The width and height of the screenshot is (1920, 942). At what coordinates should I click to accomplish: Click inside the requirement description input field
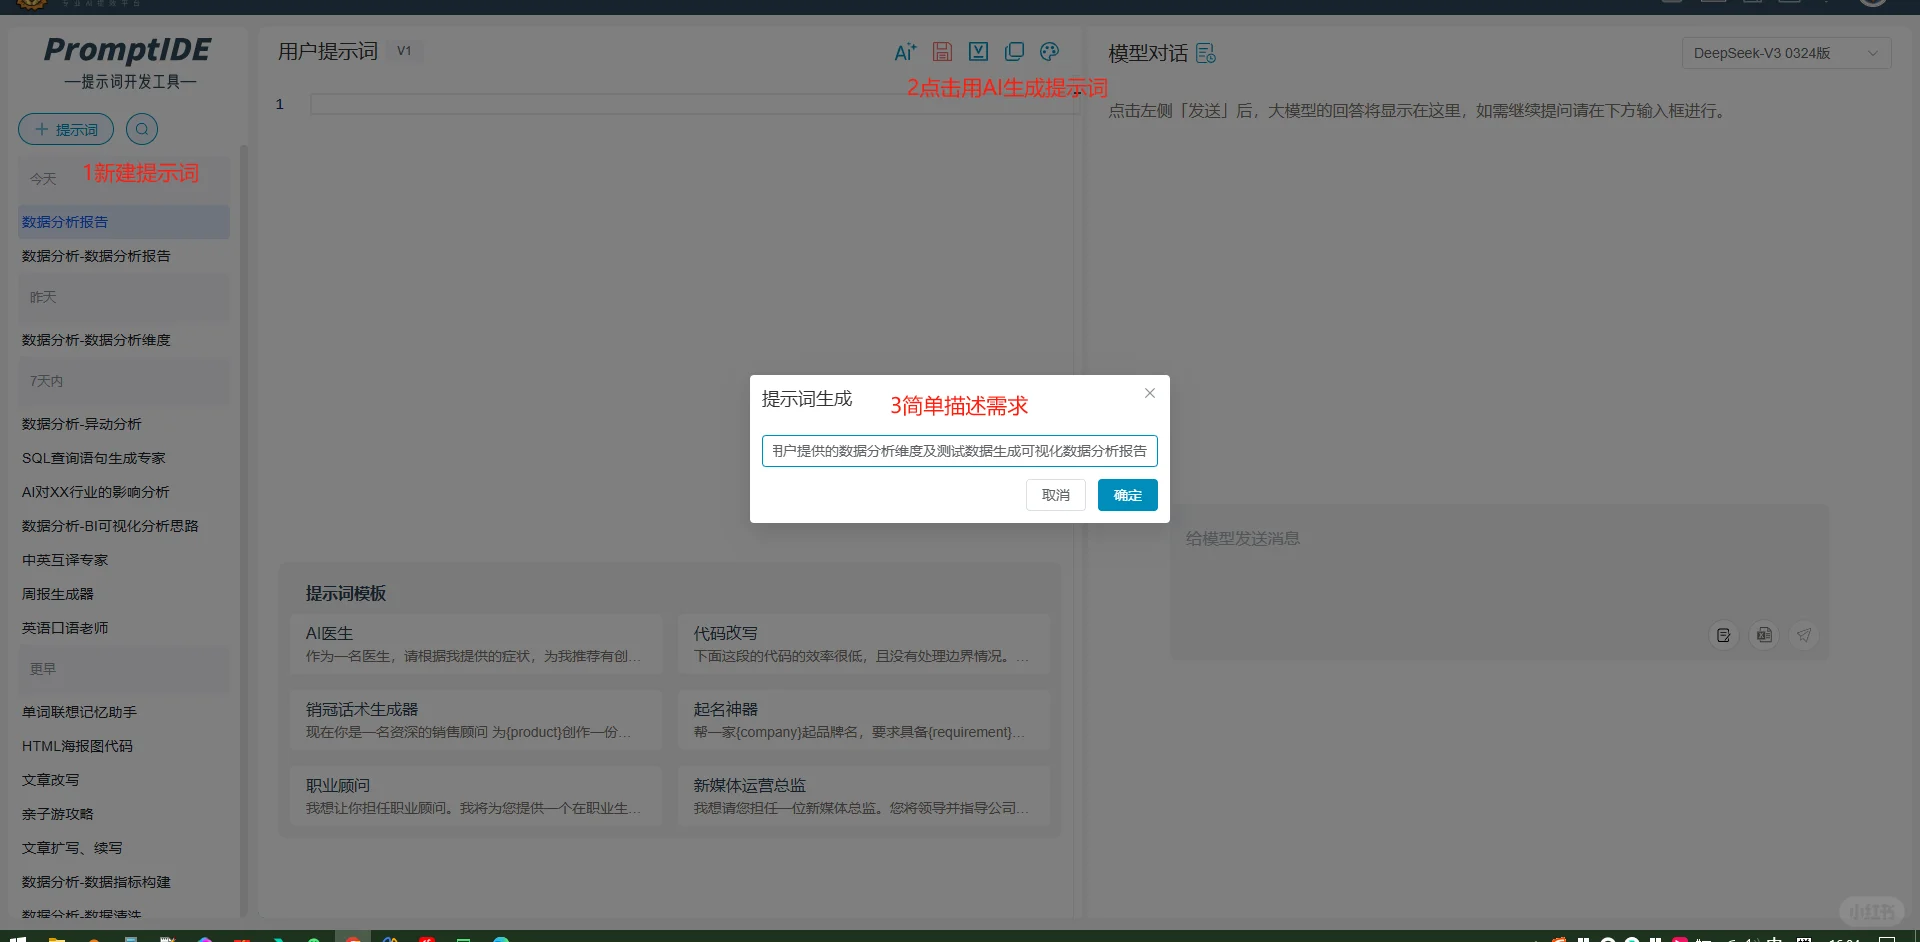pyautogui.click(x=958, y=450)
